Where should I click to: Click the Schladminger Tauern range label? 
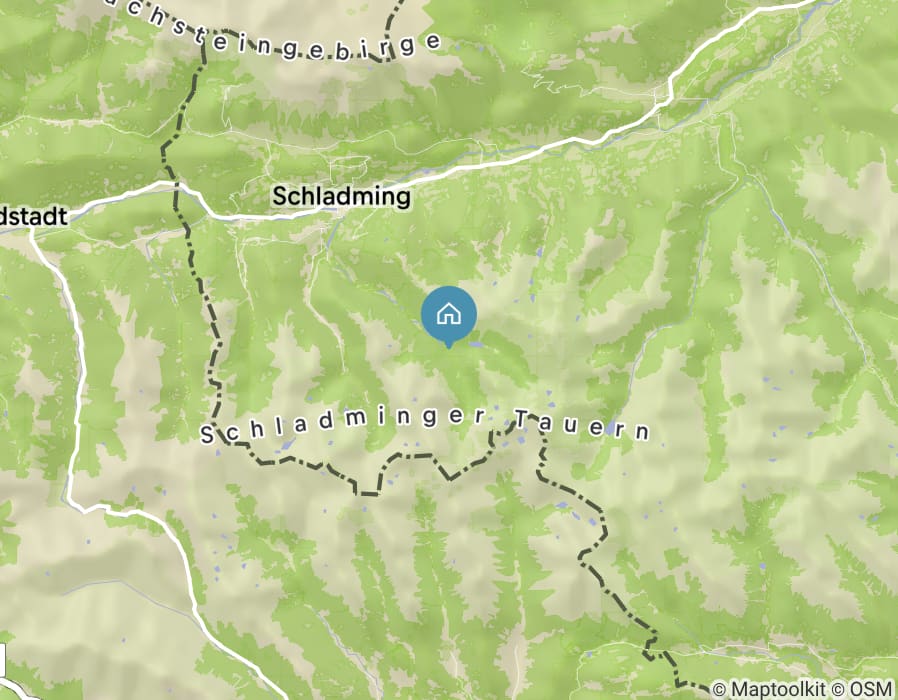(x=426, y=426)
